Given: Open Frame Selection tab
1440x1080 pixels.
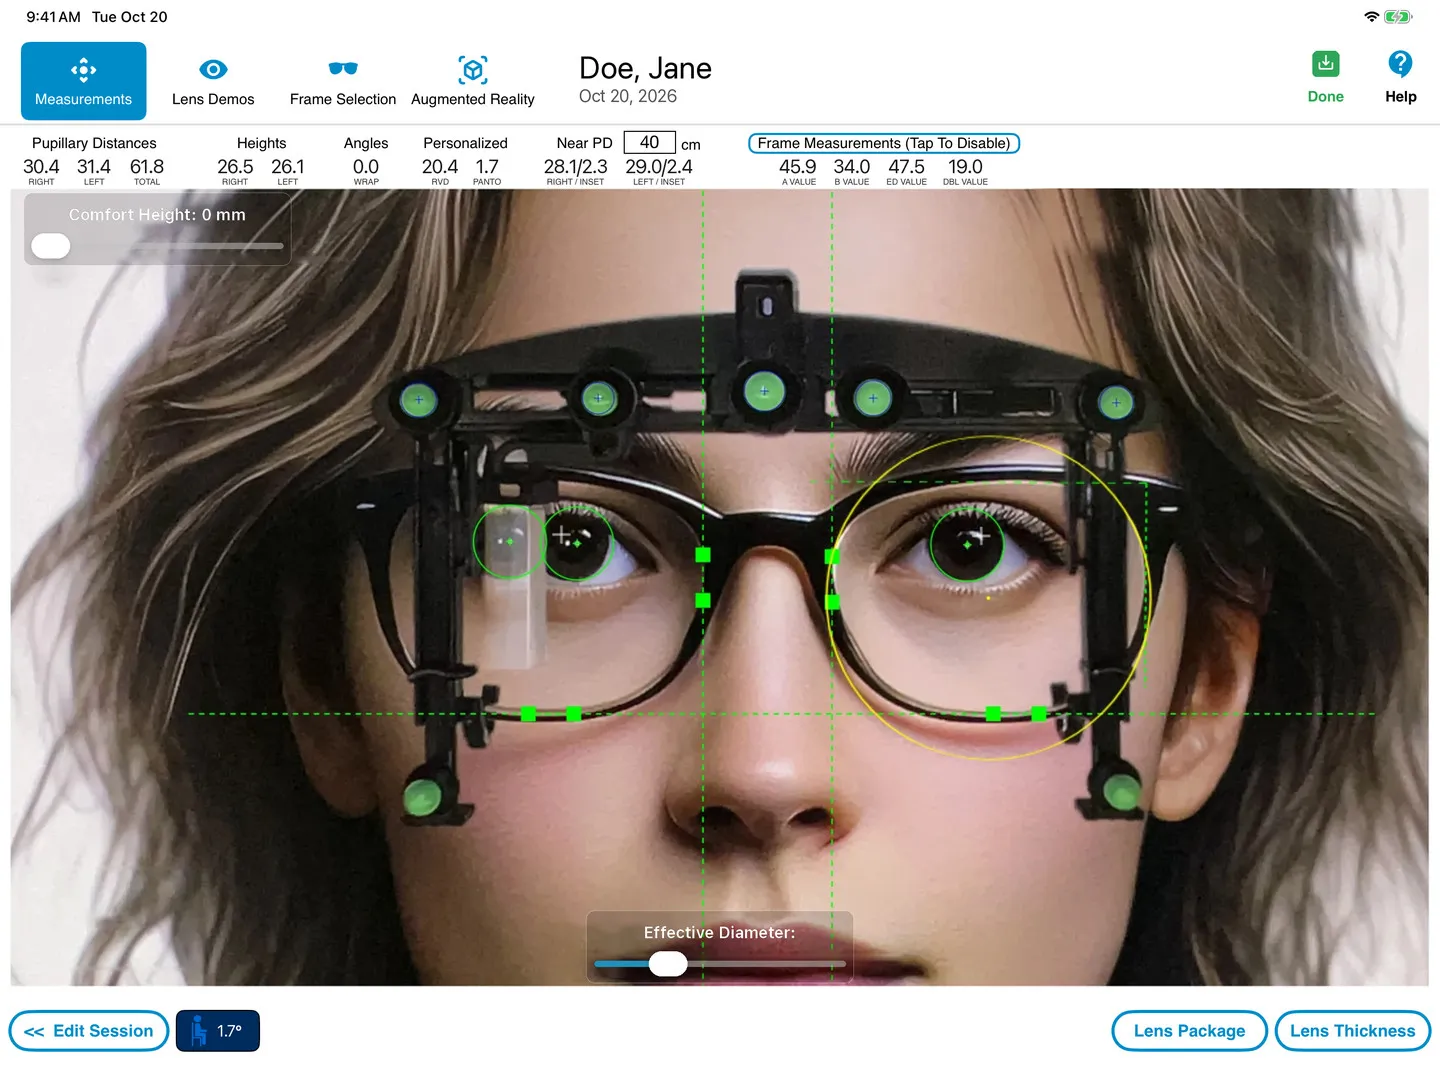Looking at the screenshot, I should [x=343, y=81].
